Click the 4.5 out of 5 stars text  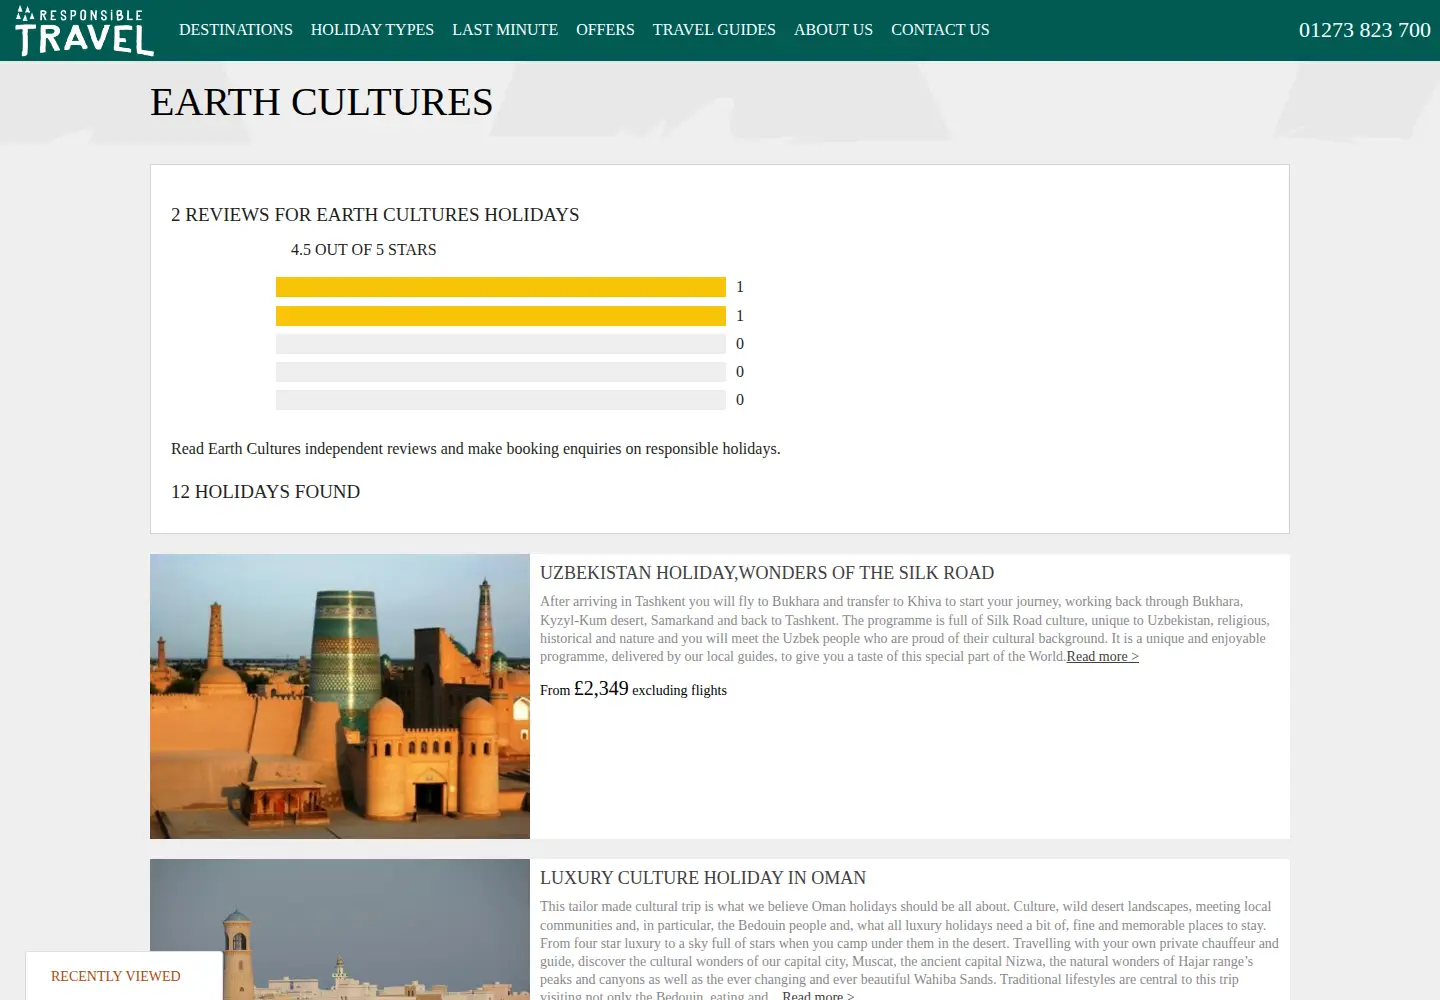tap(364, 250)
